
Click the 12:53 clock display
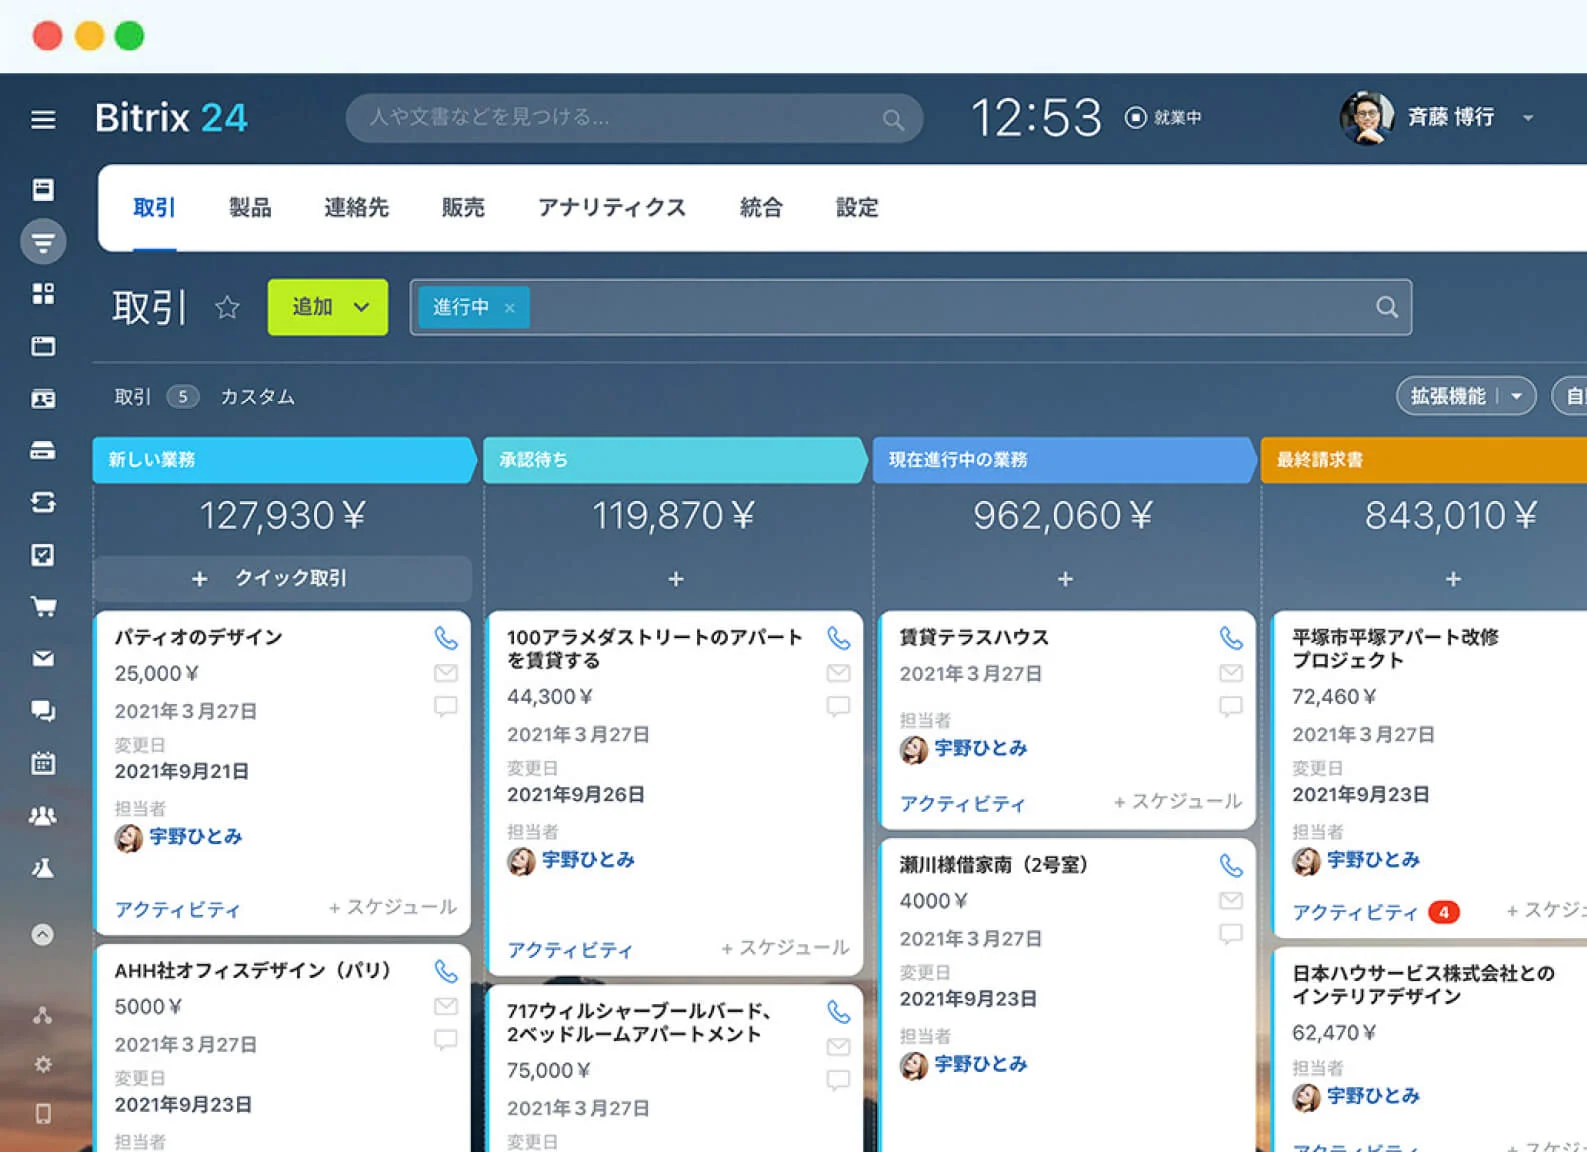pos(1036,118)
